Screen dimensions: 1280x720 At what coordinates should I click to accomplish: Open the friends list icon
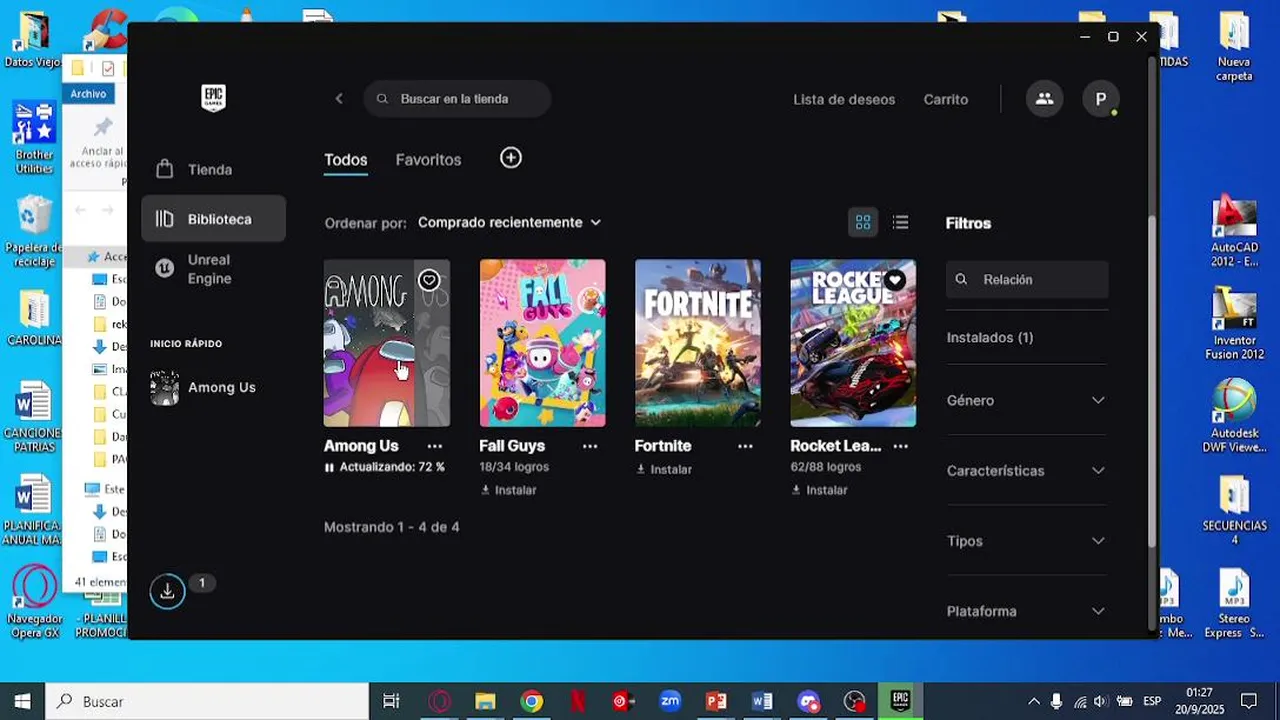point(1044,99)
